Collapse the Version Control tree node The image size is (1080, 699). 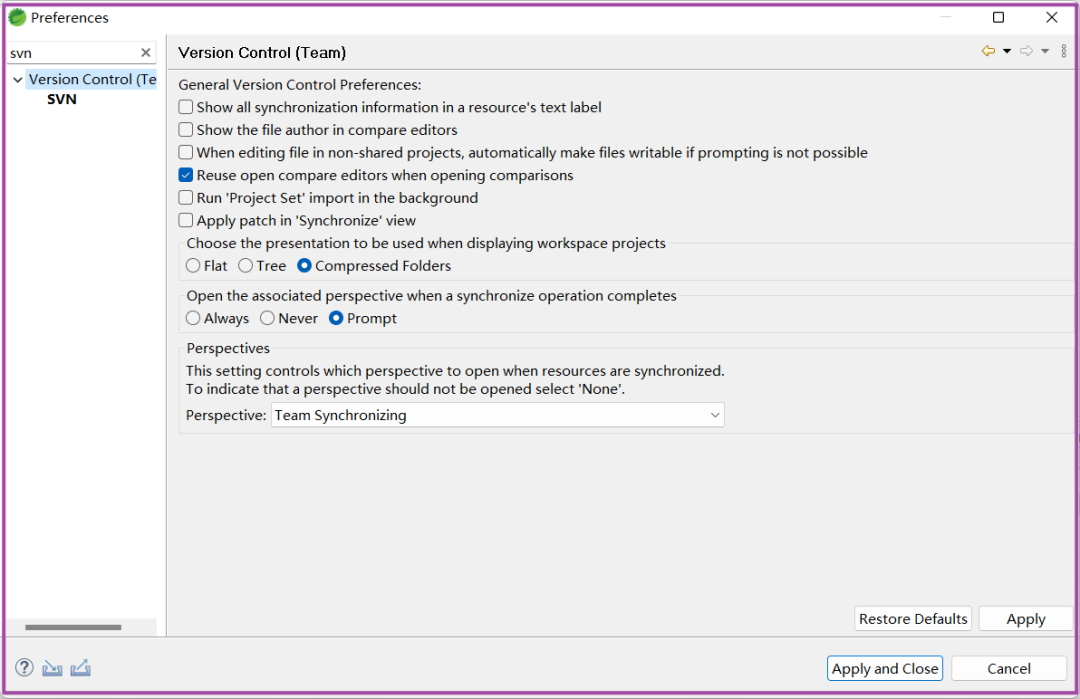17,80
